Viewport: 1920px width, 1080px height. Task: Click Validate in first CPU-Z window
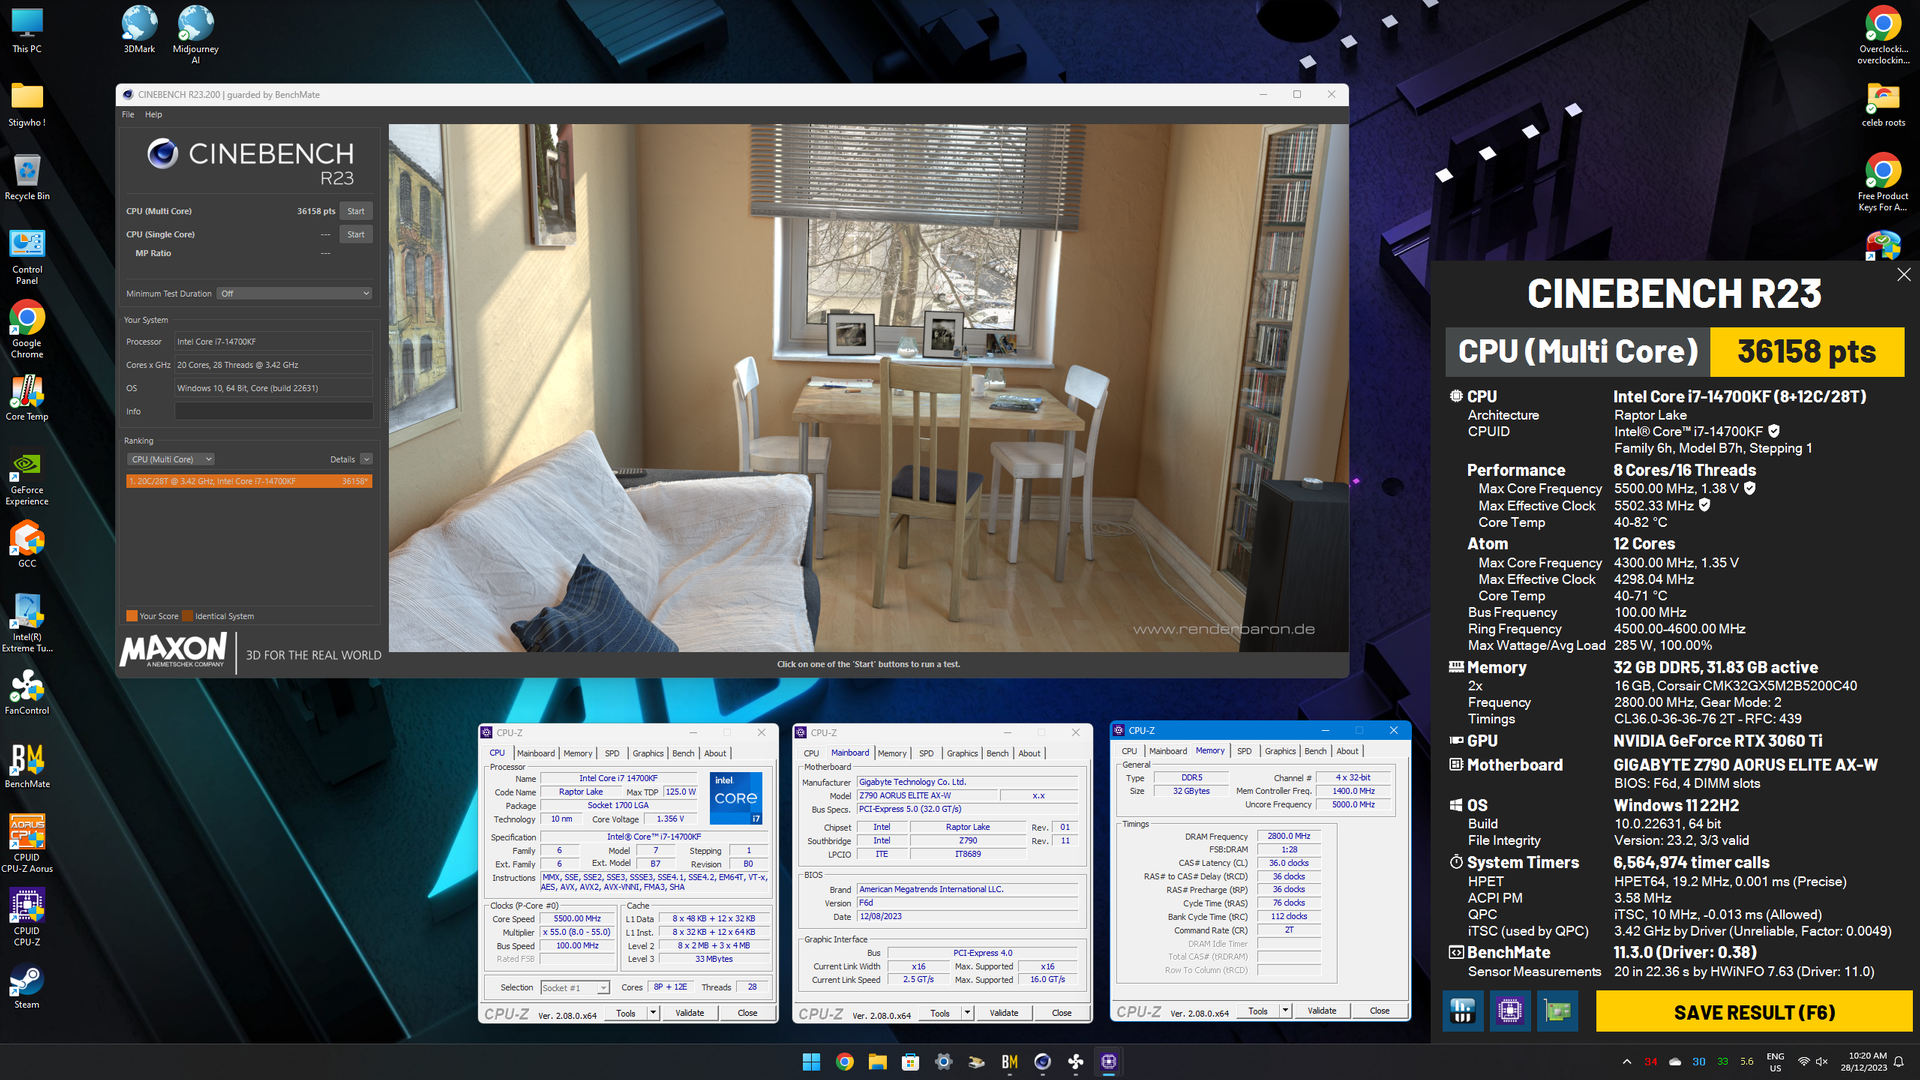[x=690, y=1013]
